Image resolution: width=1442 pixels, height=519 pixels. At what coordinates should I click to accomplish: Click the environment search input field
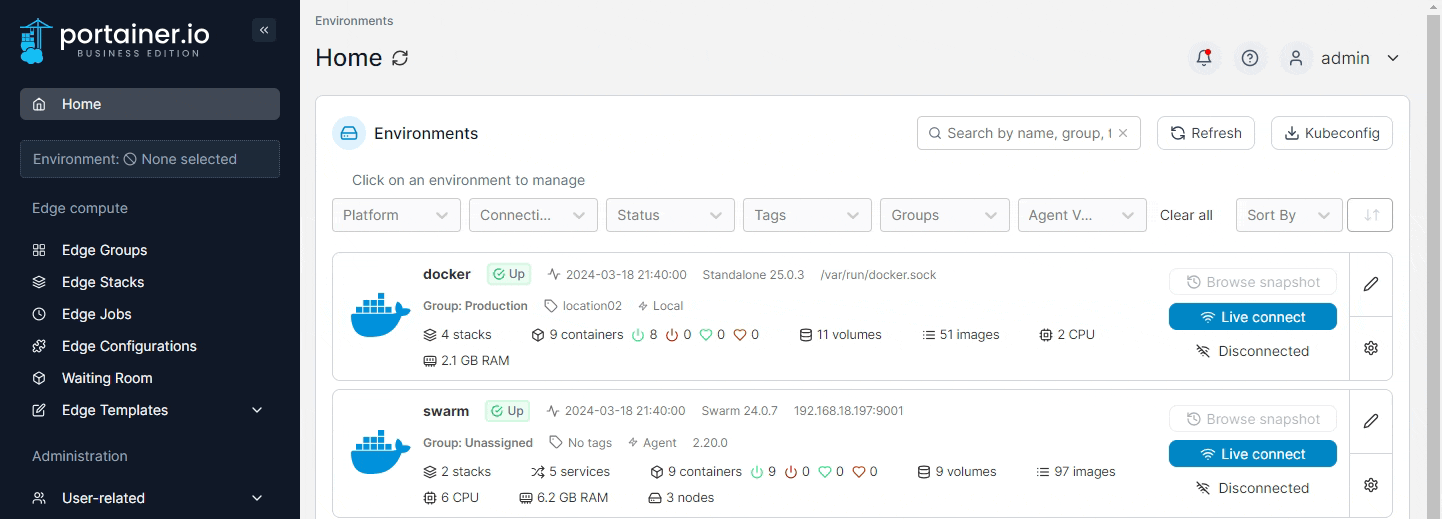1025,133
